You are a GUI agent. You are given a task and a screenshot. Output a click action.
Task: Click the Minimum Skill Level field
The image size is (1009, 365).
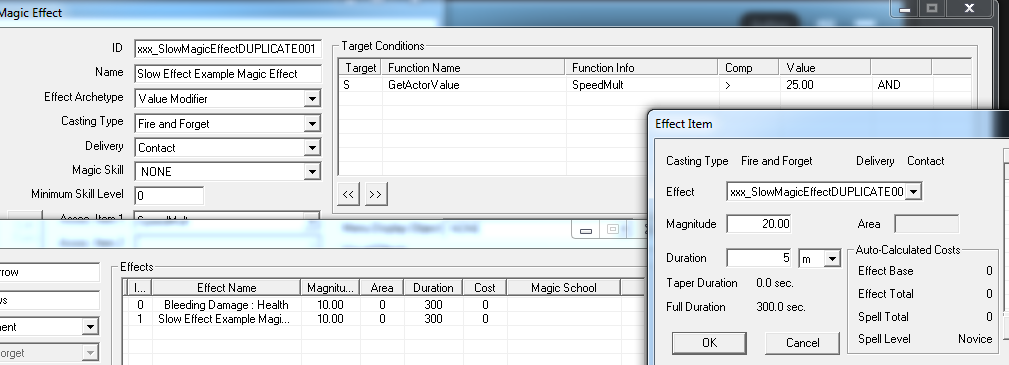pos(169,195)
